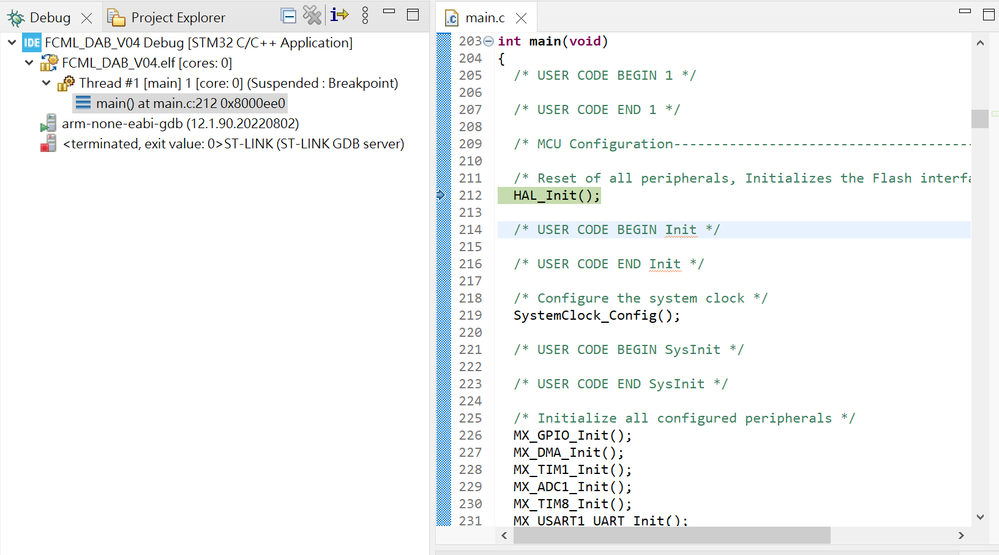Click the USER CODE BEGIN 1 comment
Screen dimensions: 999x555
[605, 75]
